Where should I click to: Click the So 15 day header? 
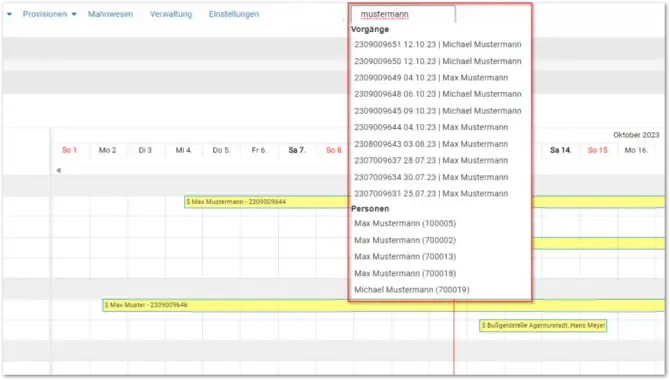(x=598, y=150)
